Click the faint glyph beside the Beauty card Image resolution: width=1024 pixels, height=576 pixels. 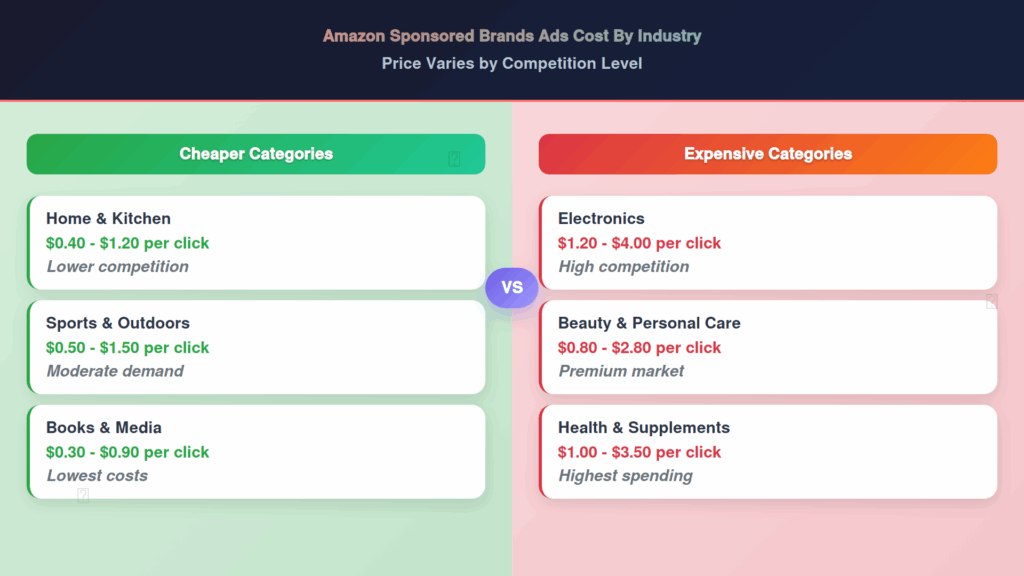[x=991, y=301]
